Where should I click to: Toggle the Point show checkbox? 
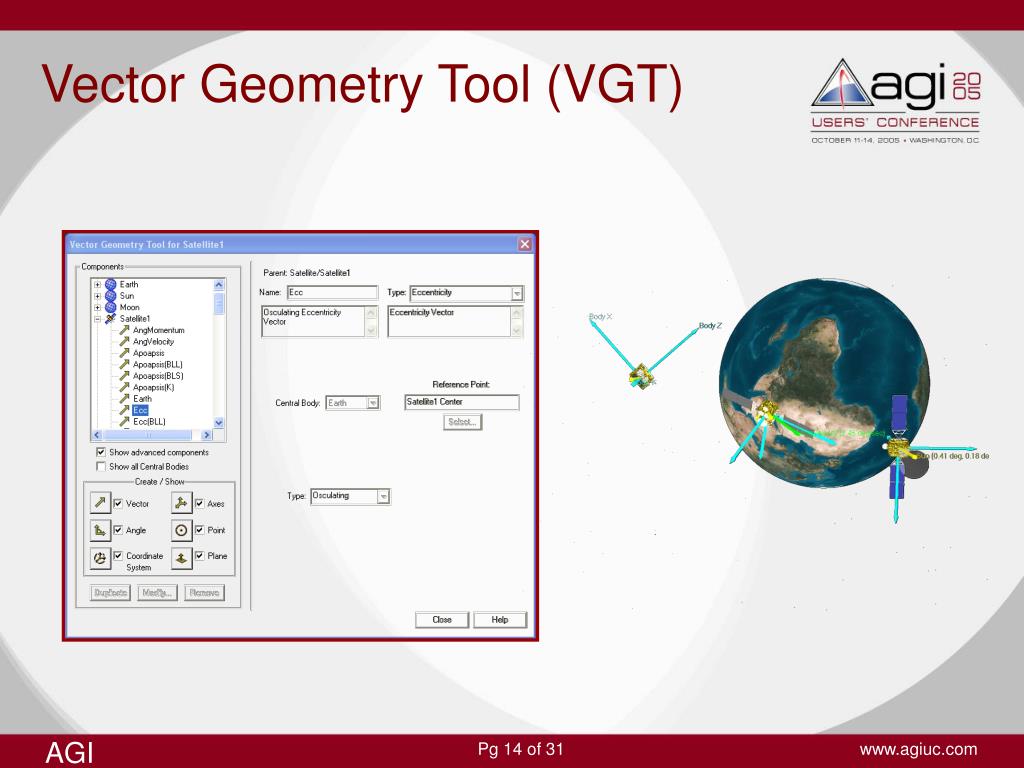click(x=200, y=530)
